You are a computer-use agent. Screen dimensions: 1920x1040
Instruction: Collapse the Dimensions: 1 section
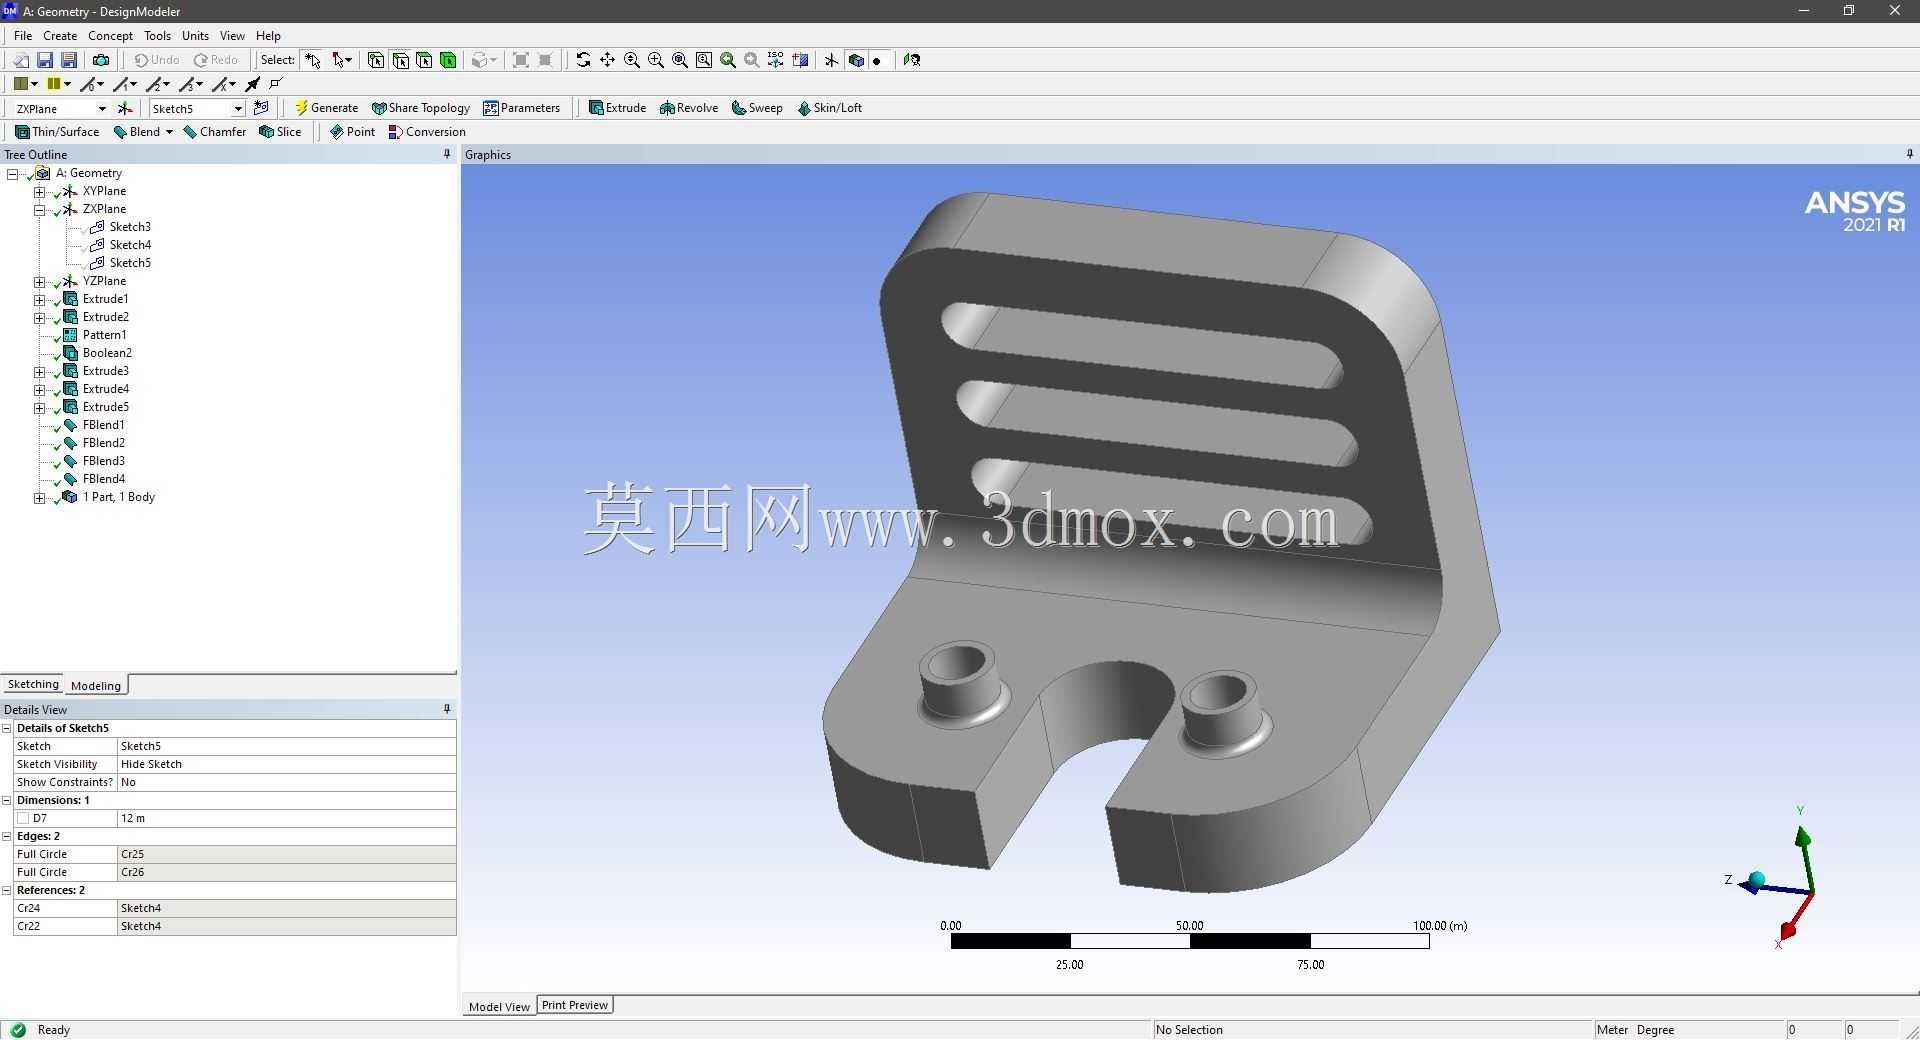[7, 800]
